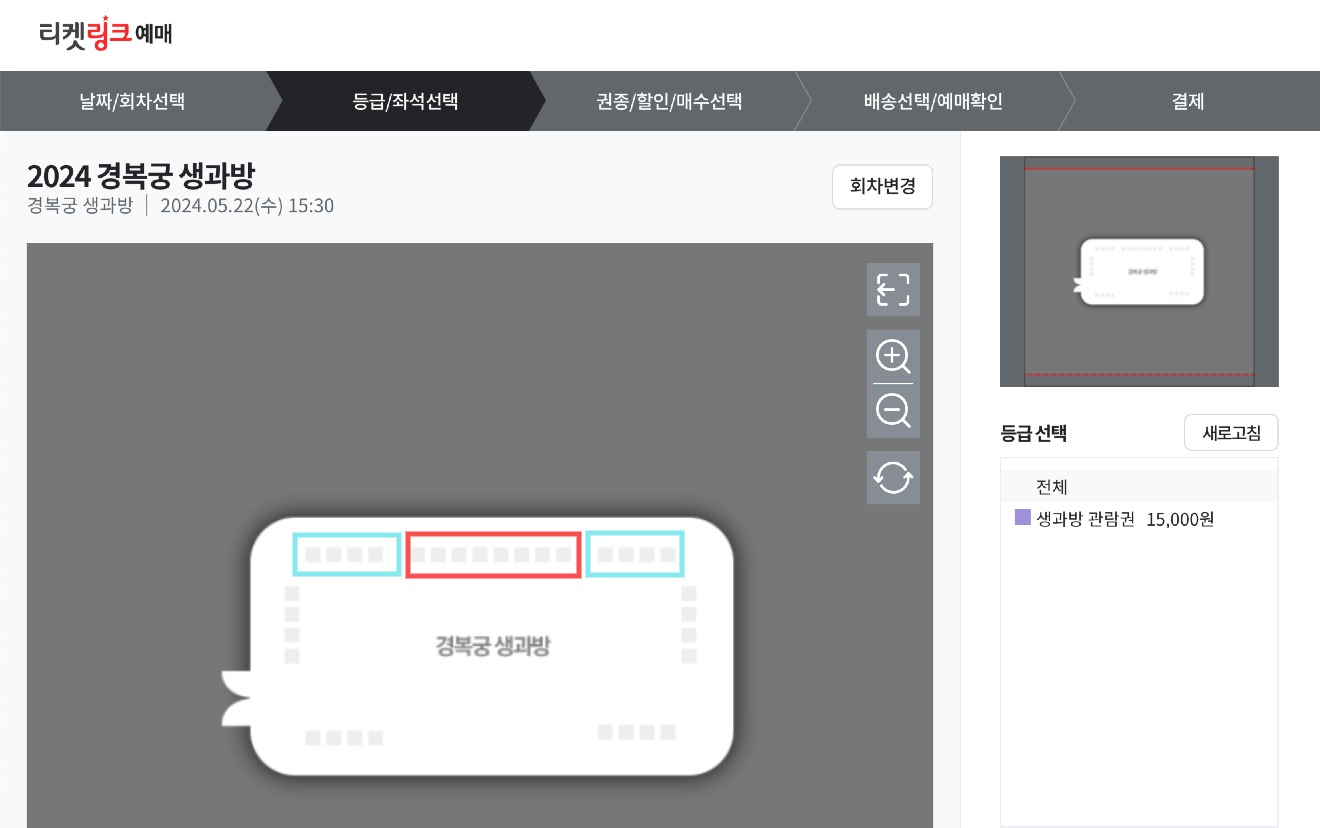Screen dimensions: 1320x828
Task: Switch to the 전체 grade filter
Action: click(1052, 487)
